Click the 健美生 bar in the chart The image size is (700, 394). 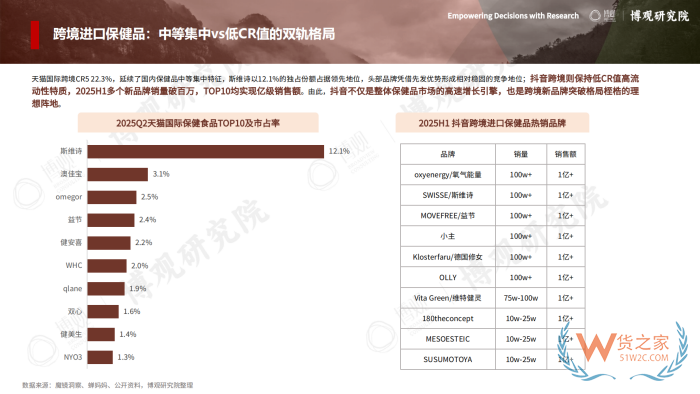click(101, 334)
